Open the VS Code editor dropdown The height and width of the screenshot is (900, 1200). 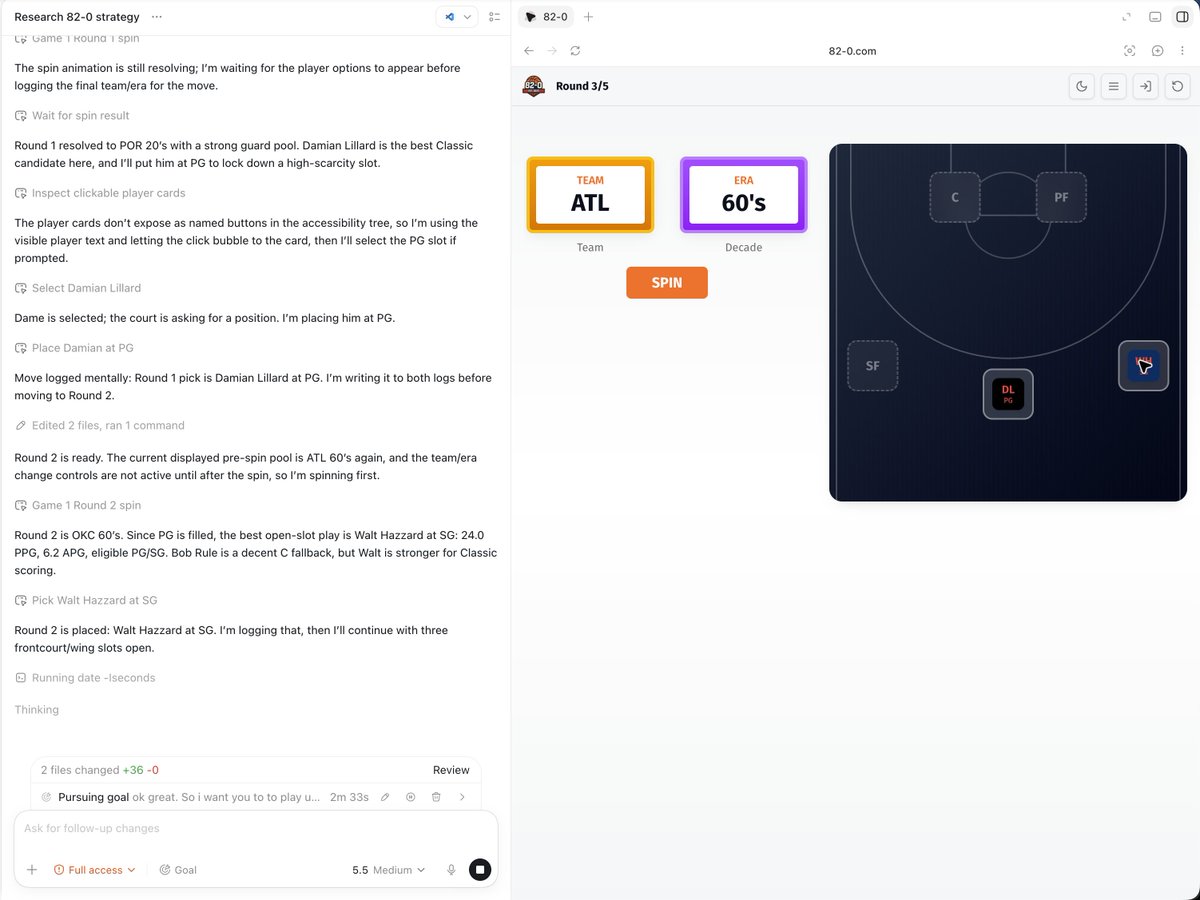457,17
